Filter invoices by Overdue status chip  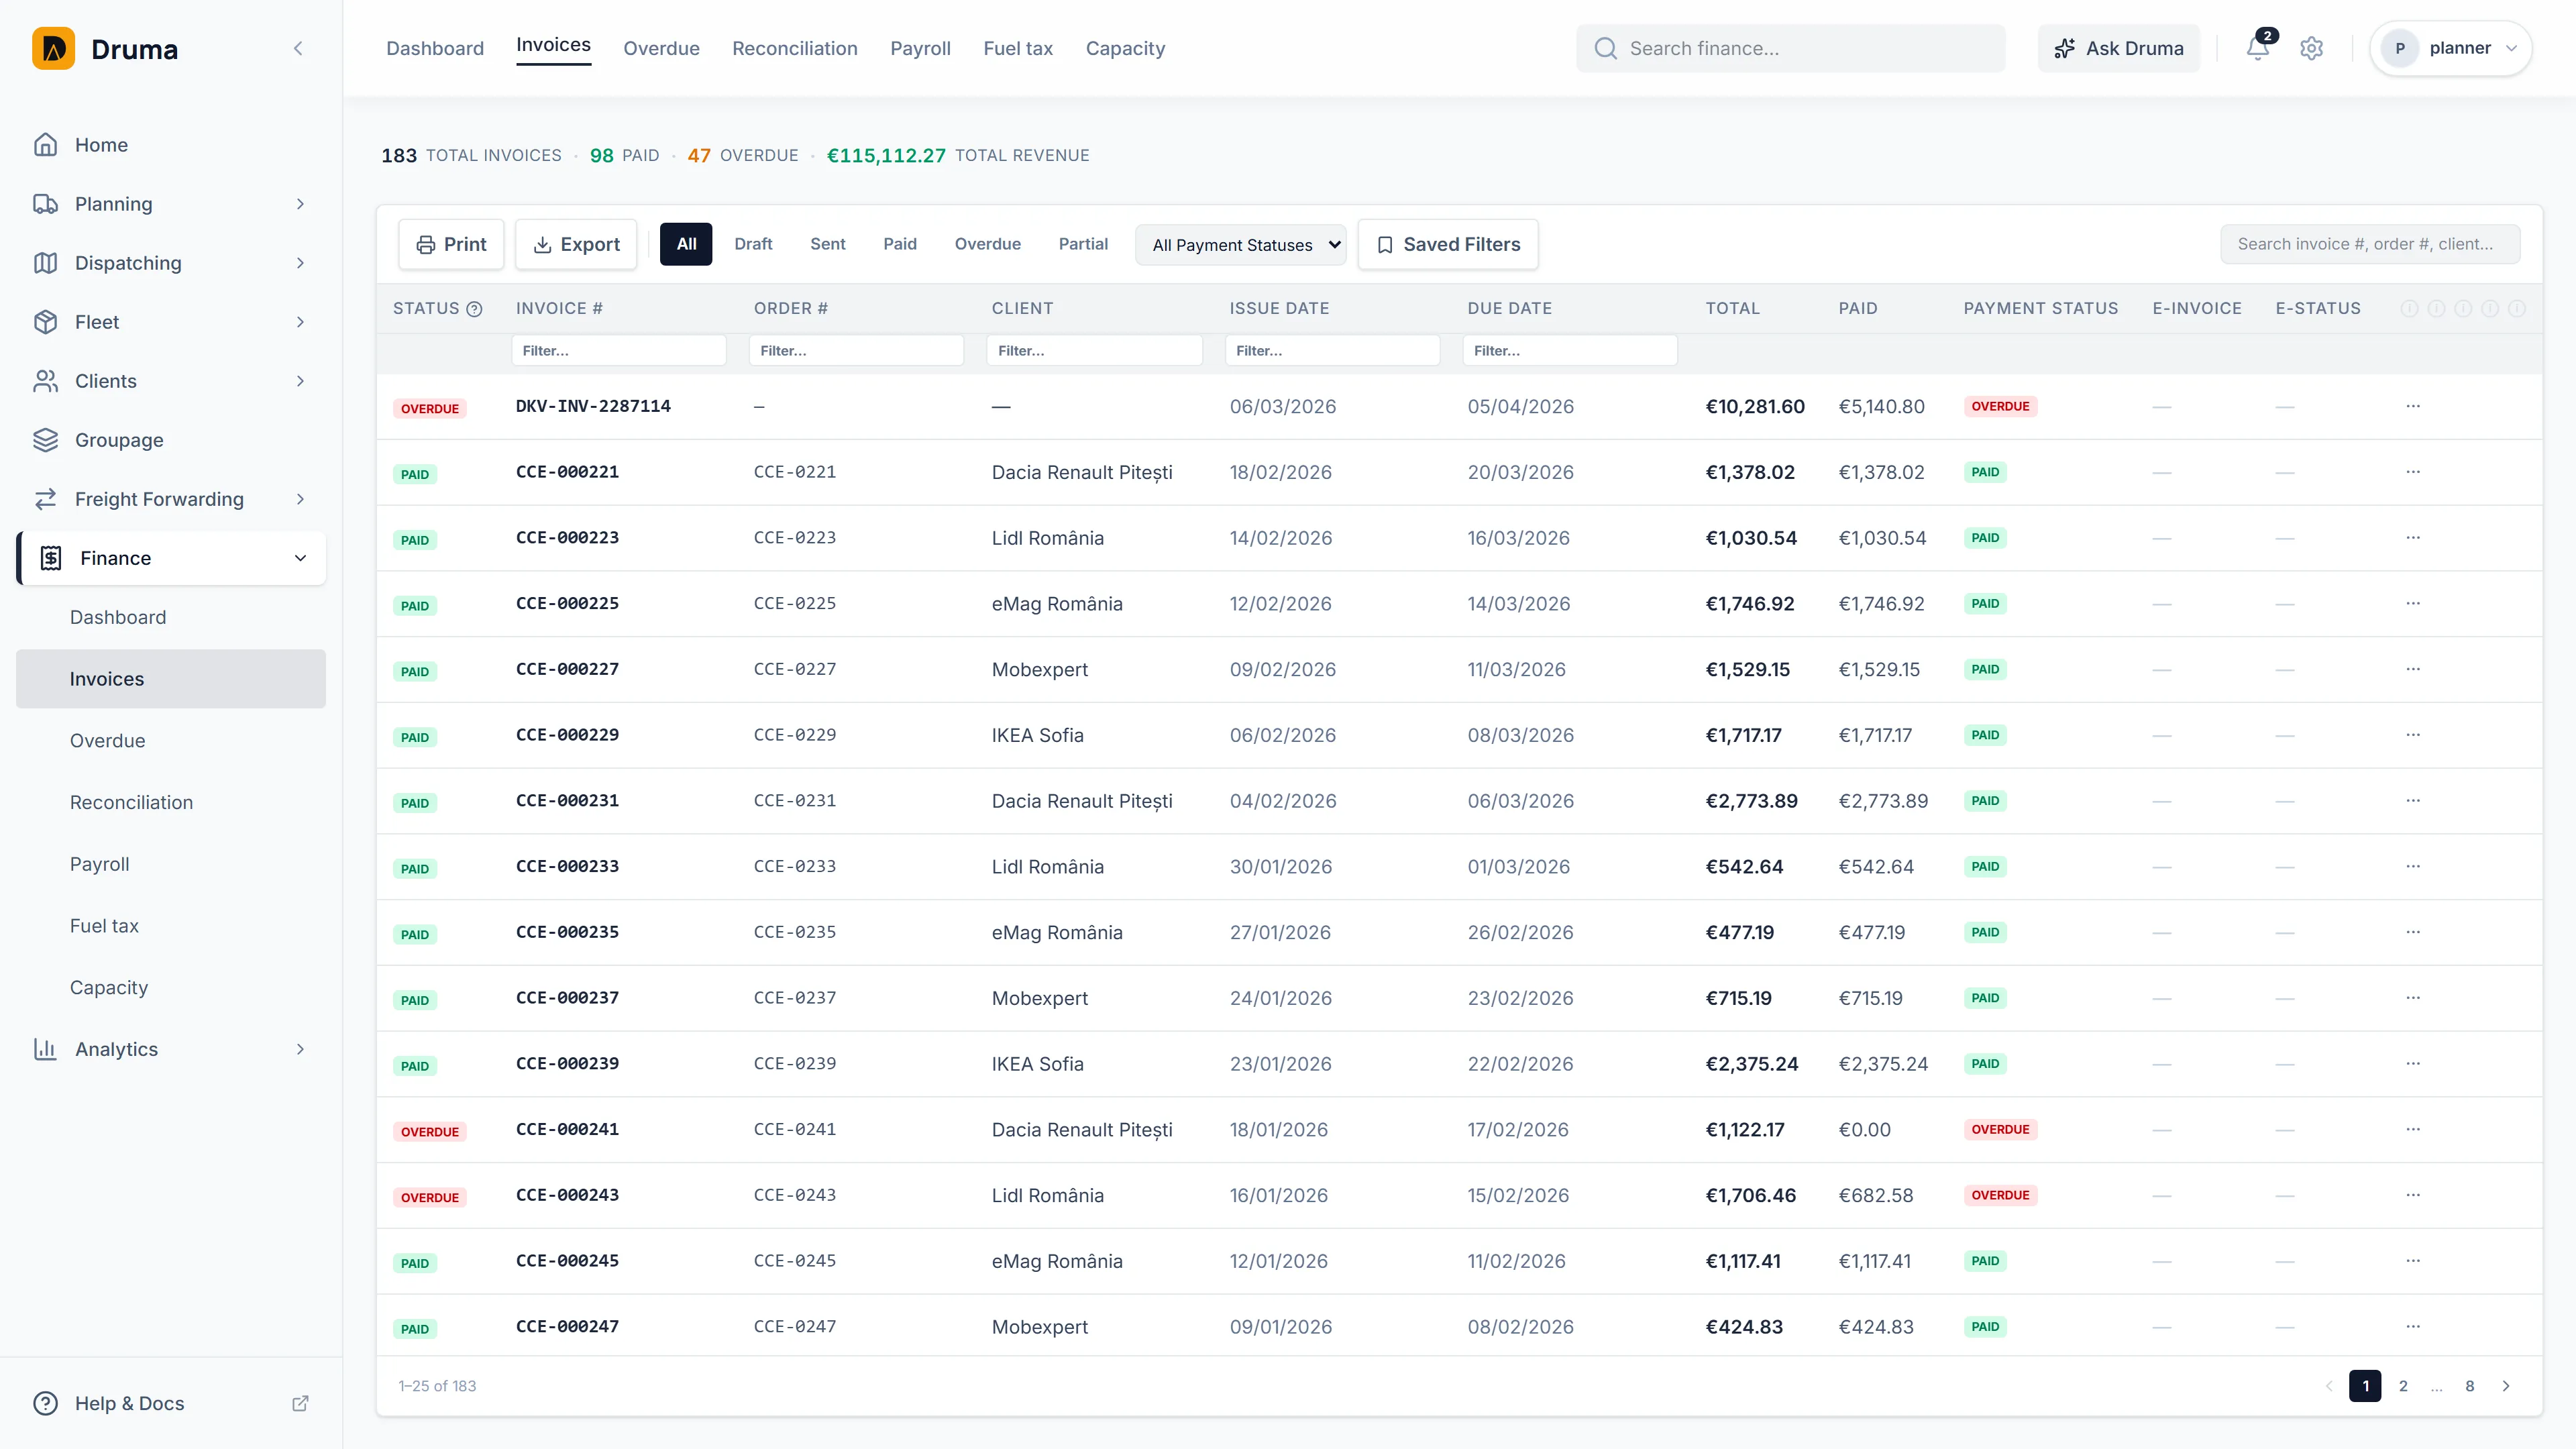point(987,244)
